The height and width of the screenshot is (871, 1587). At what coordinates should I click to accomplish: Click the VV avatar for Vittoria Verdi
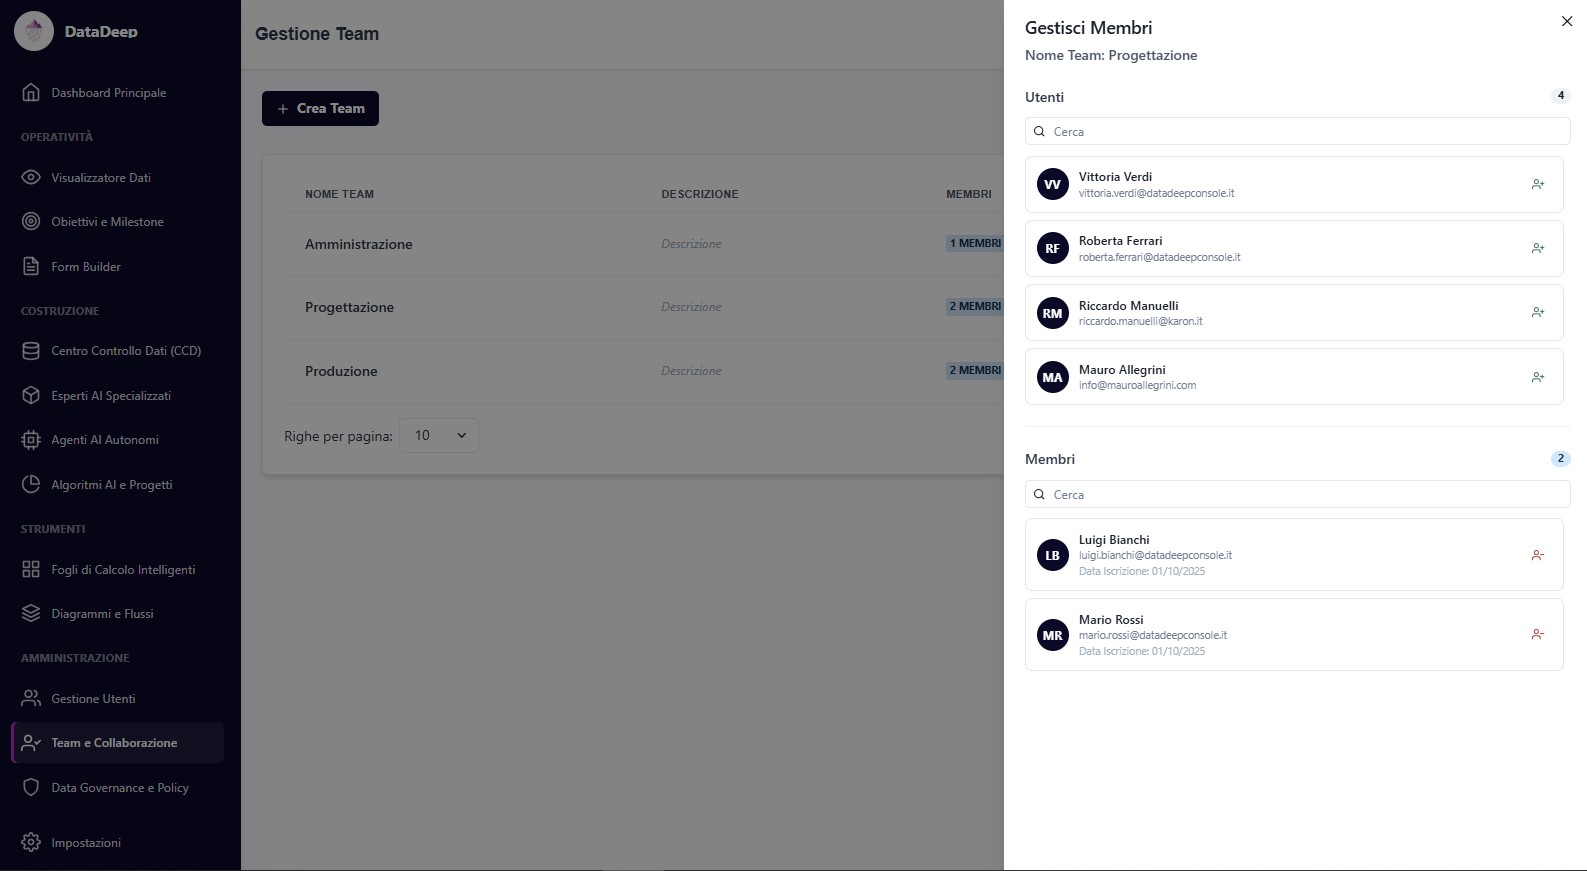[x=1052, y=184]
